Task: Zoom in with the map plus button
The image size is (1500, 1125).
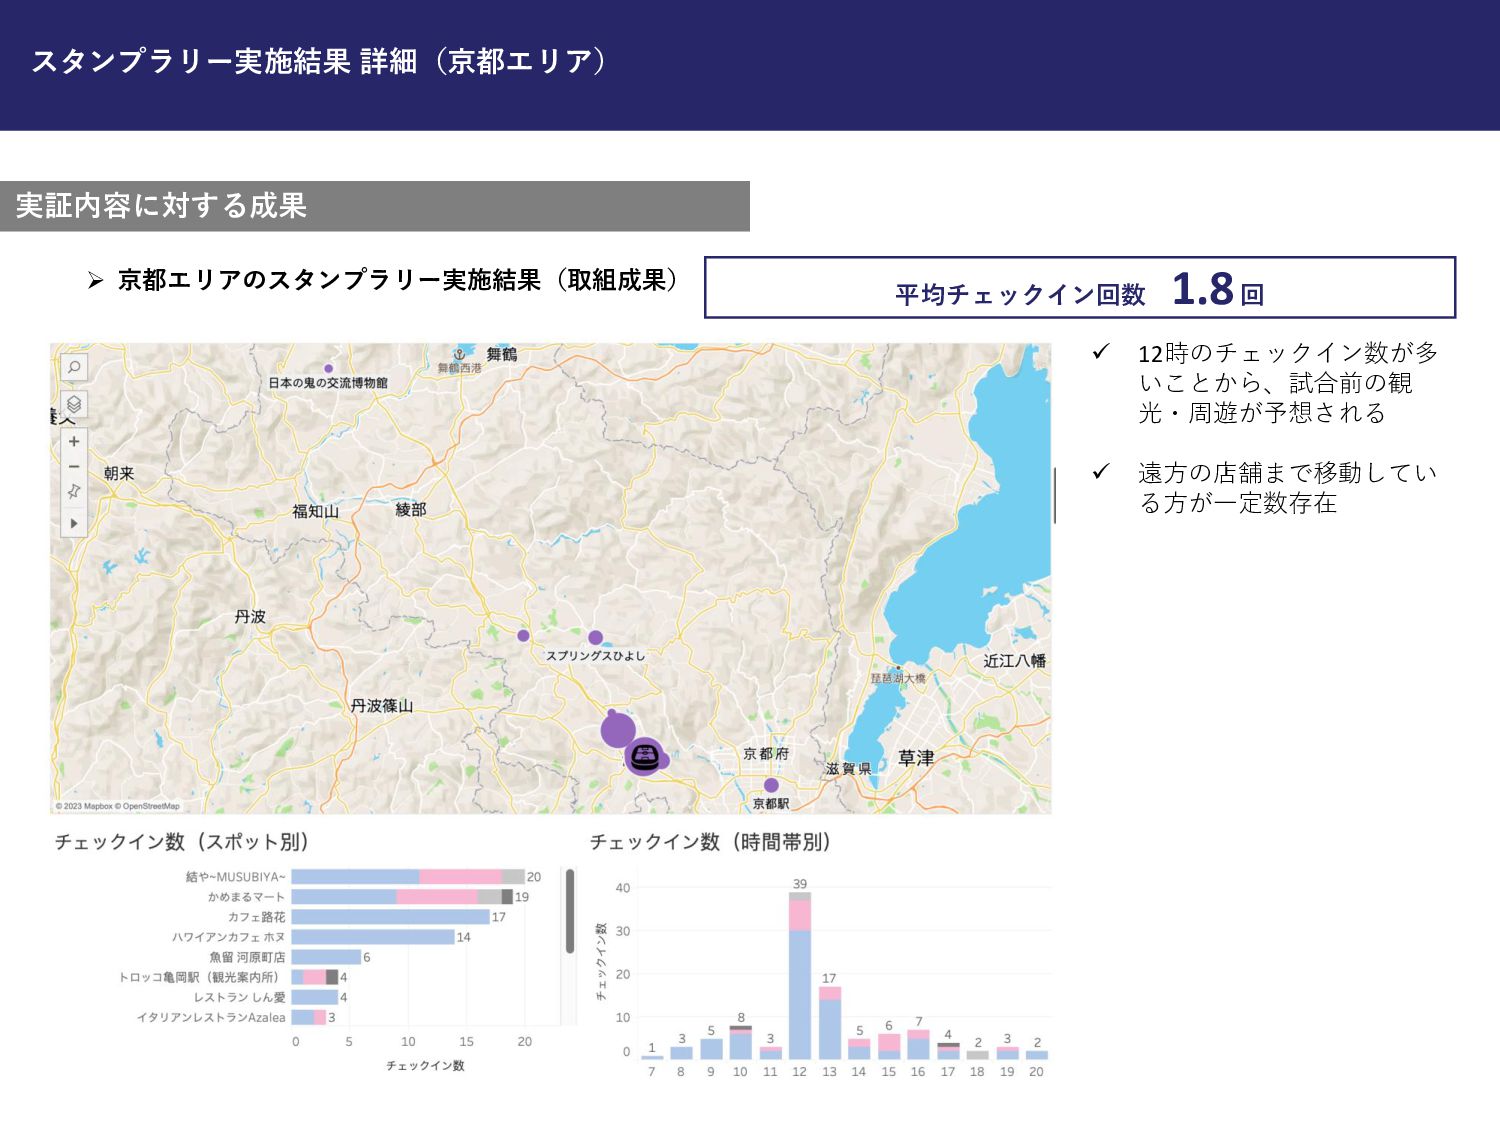Action: pyautogui.click(x=74, y=441)
